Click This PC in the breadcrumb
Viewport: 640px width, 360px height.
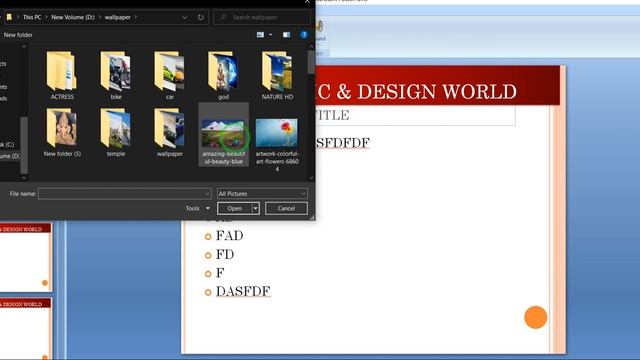pyautogui.click(x=32, y=18)
